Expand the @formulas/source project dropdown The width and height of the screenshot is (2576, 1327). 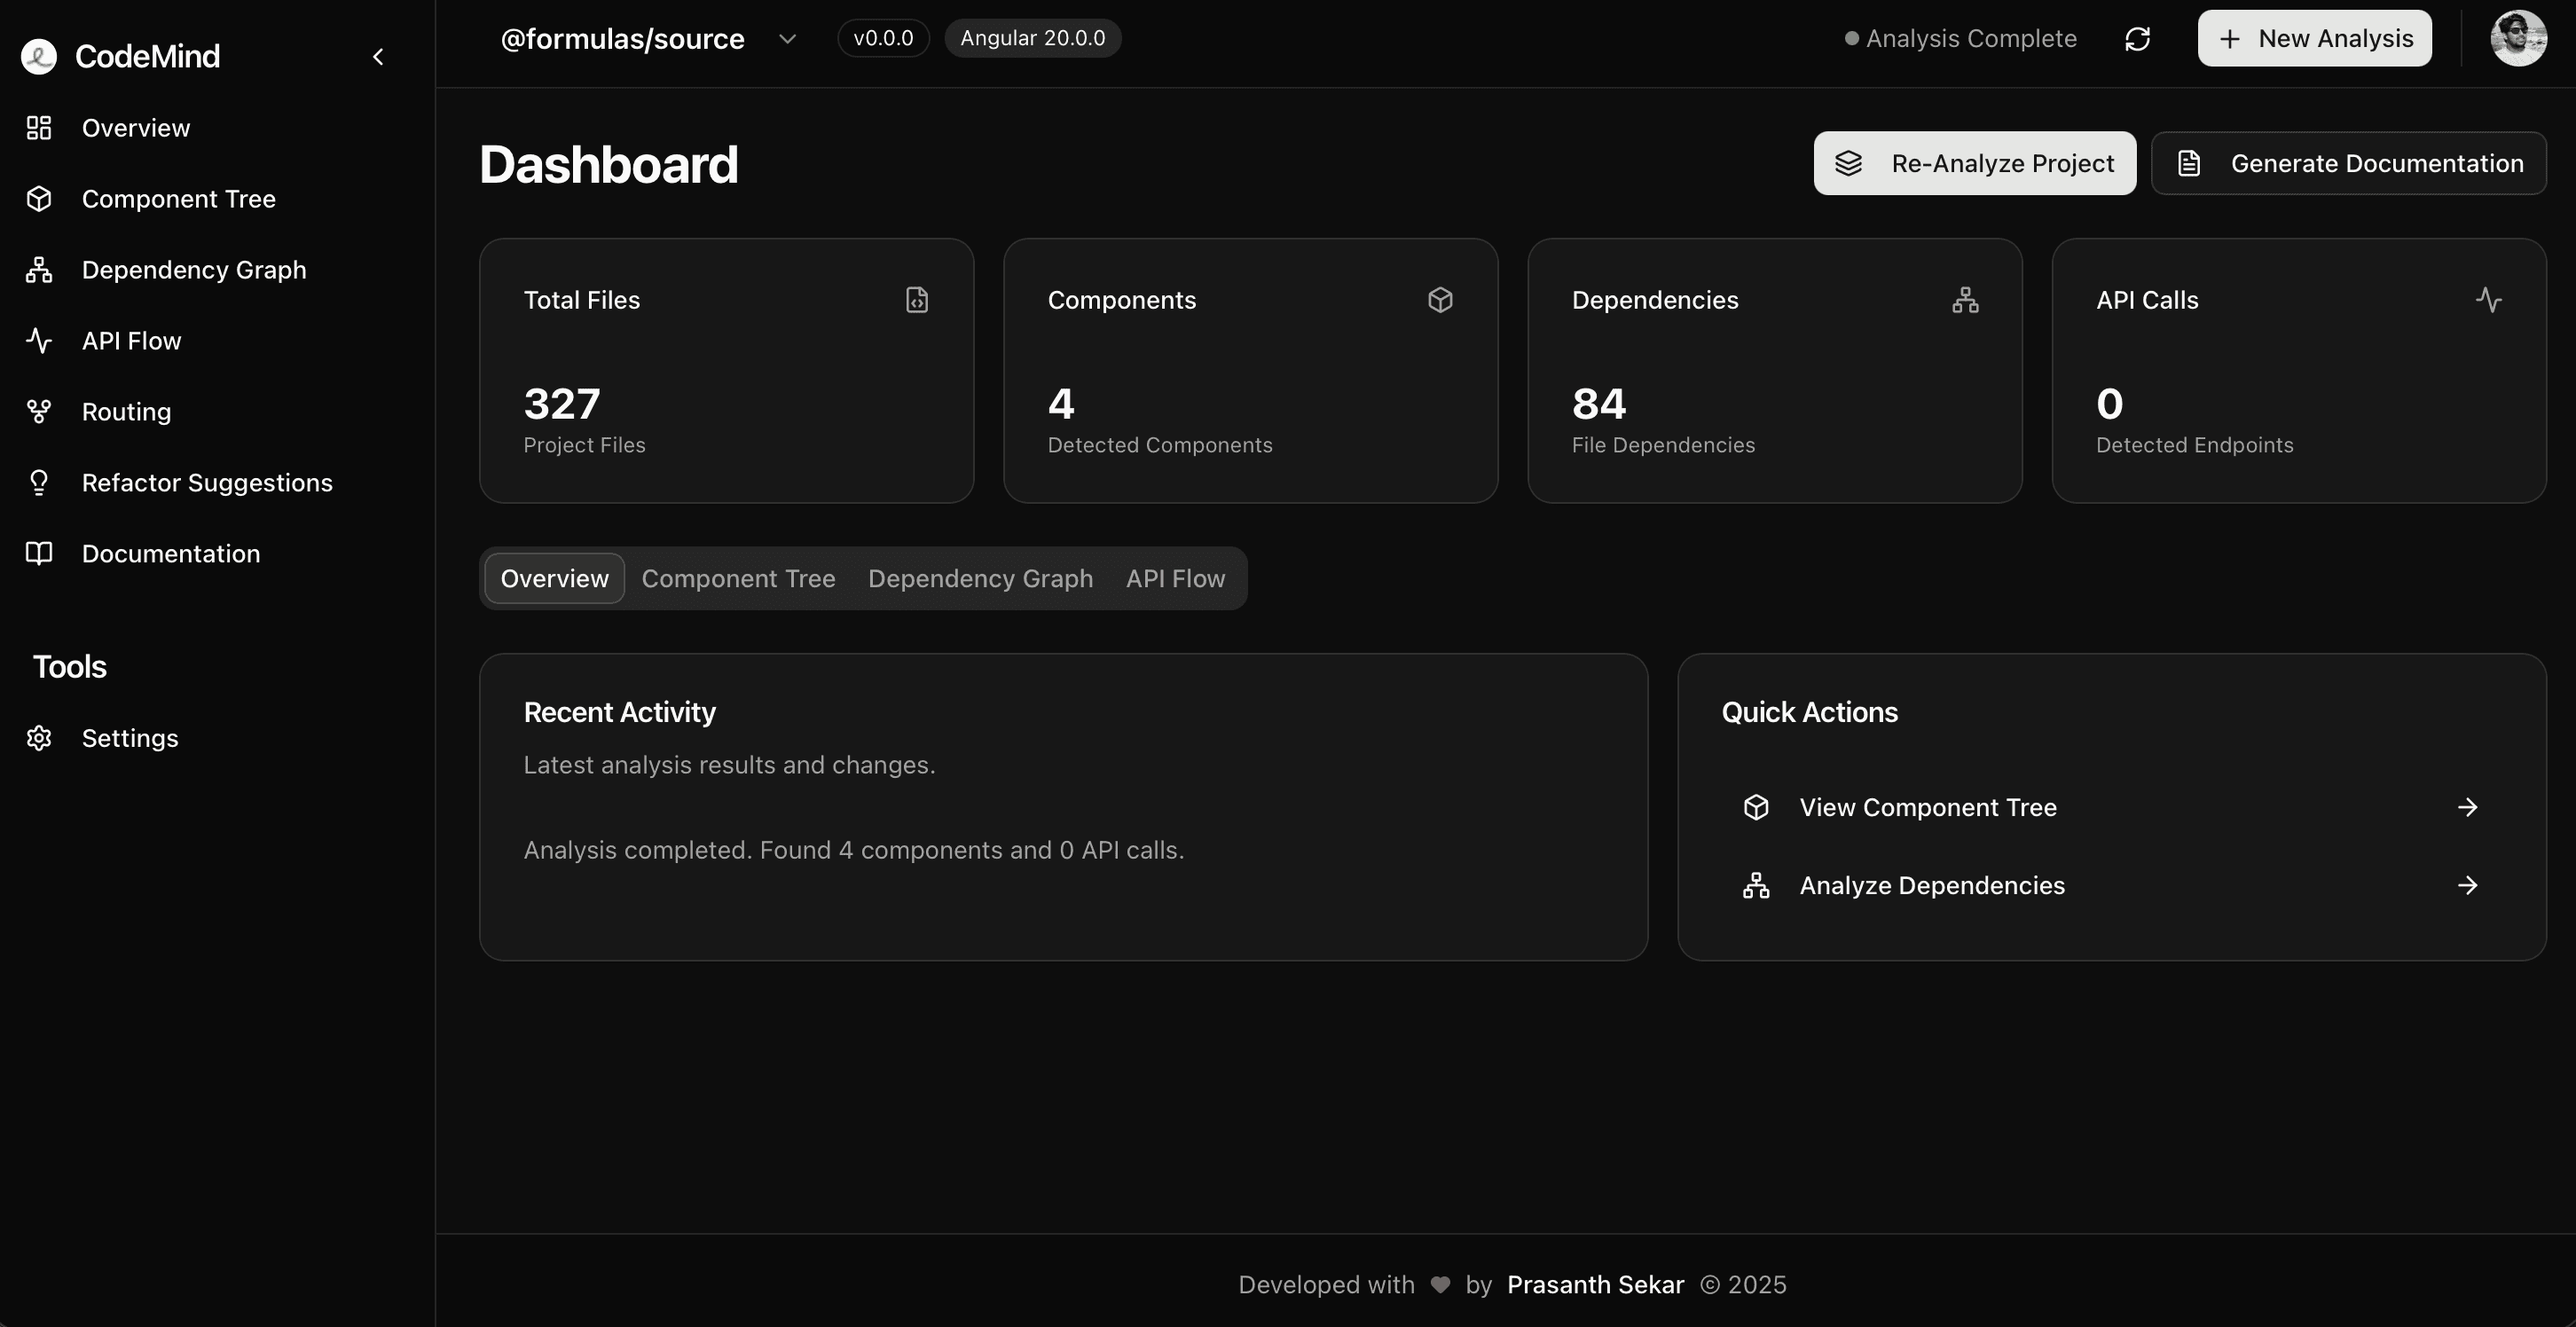coord(787,39)
